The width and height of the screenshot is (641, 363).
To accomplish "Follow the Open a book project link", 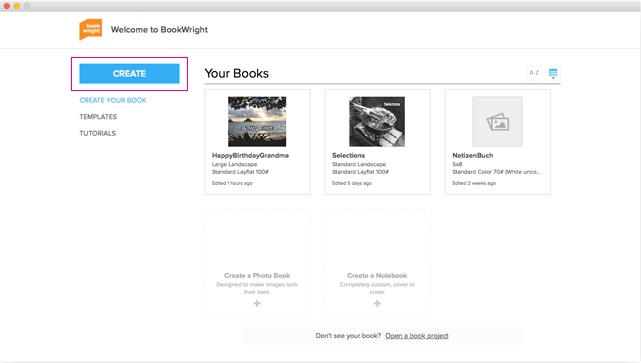I will click(x=417, y=336).
